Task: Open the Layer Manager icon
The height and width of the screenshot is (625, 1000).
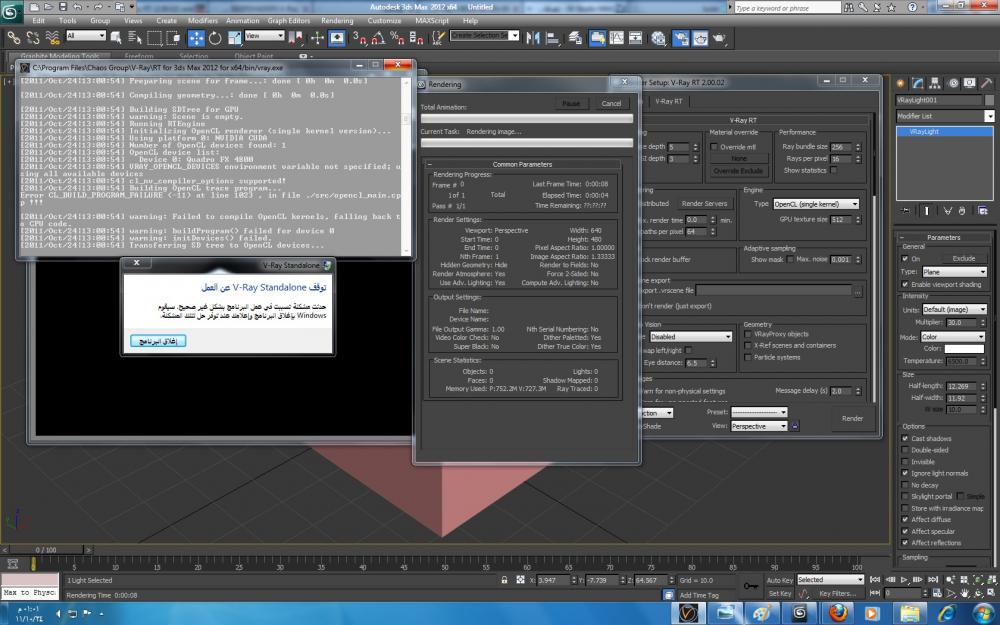Action: pyautogui.click(x=575, y=38)
